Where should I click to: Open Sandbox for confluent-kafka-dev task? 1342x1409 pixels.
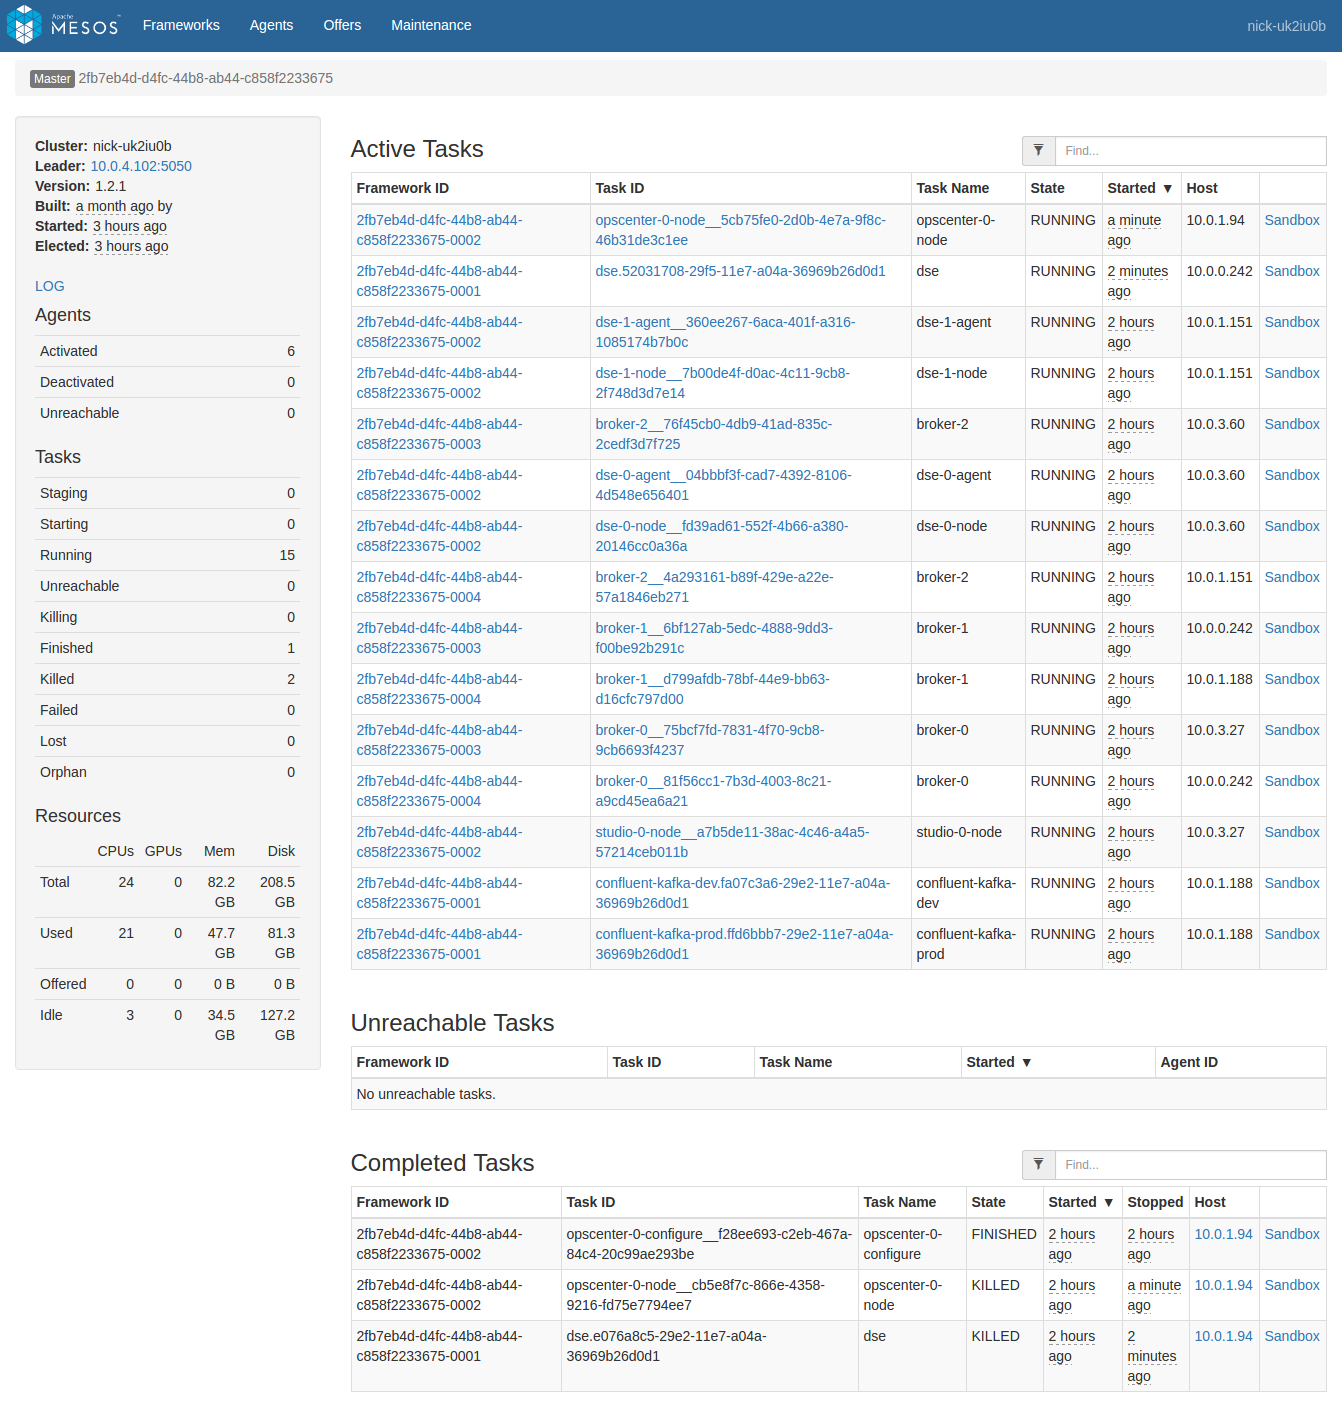pos(1292,883)
